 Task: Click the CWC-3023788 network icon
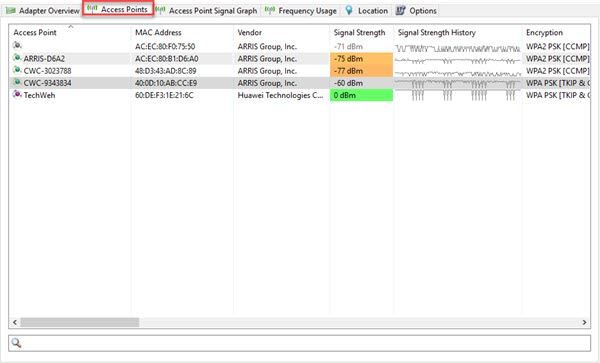(x=17, y=70)
